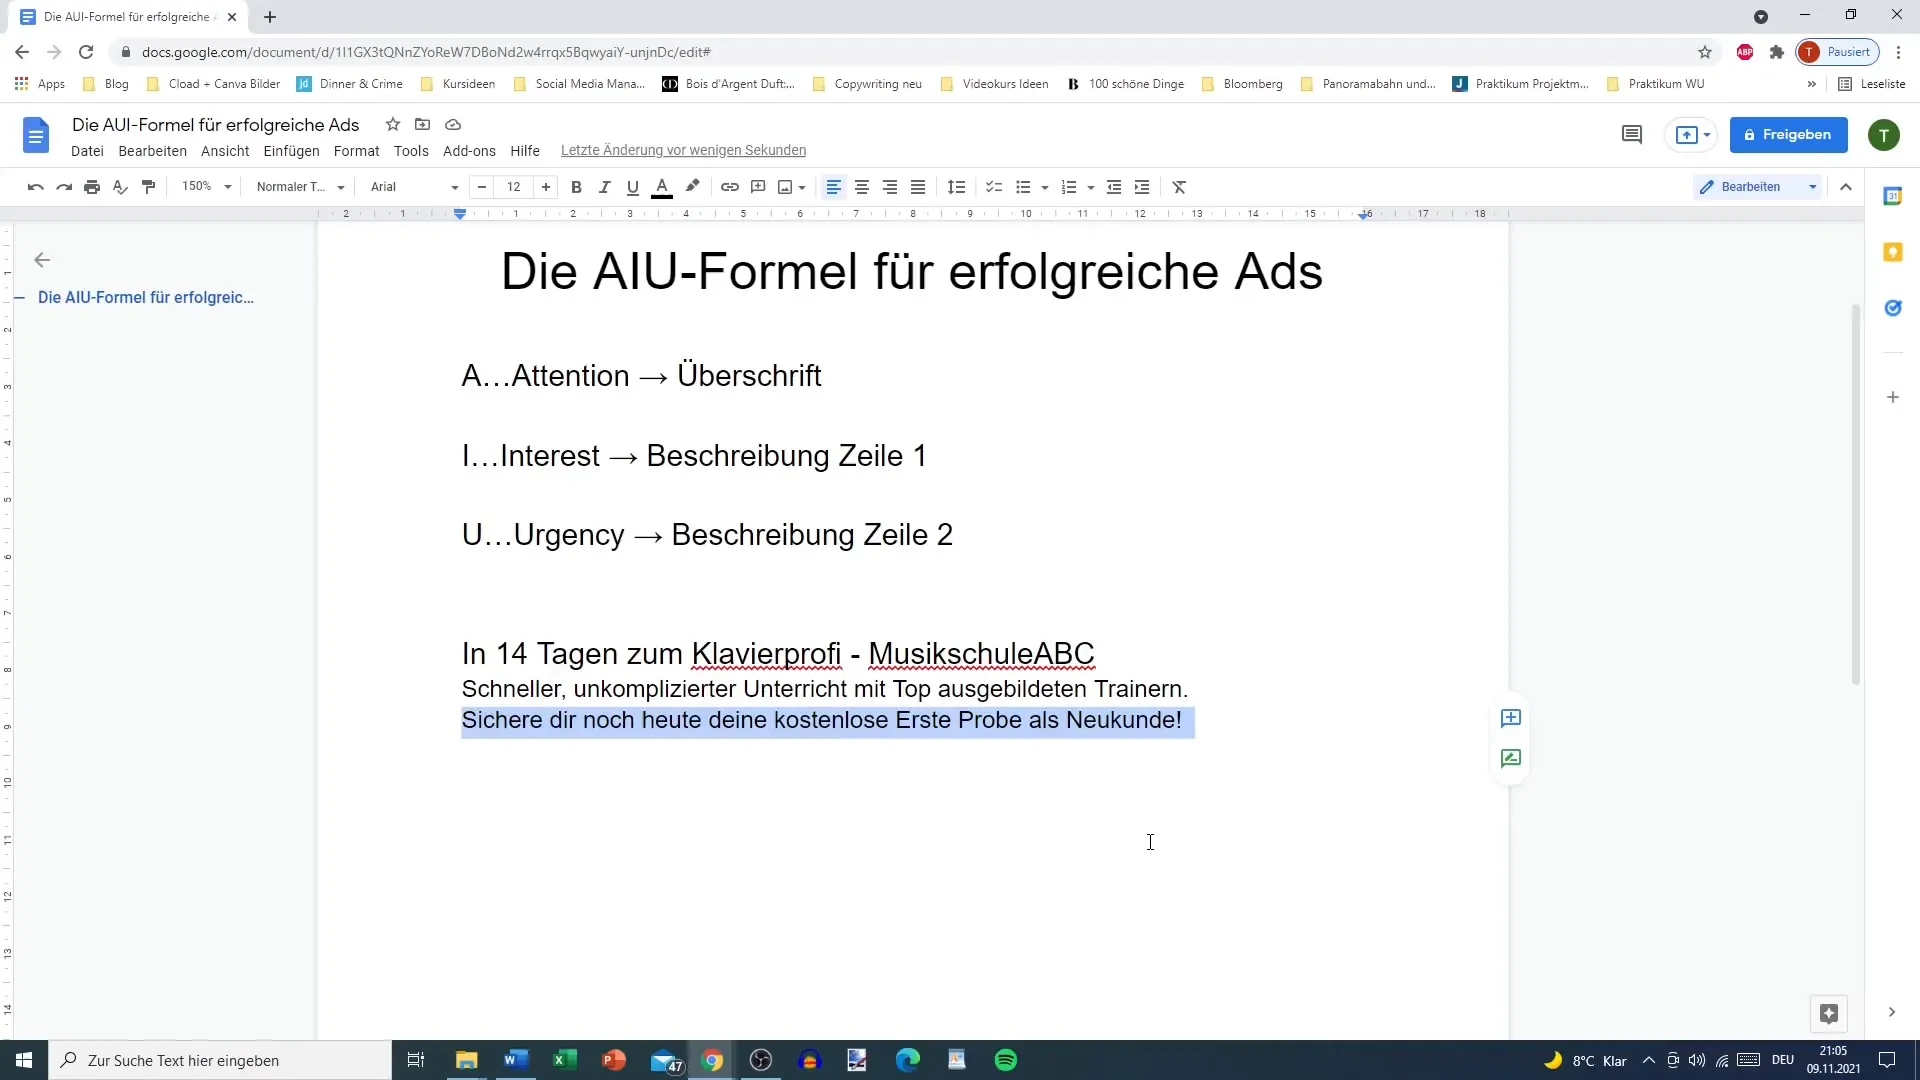Open the Datei menu
1920x1080 pixels.
point(87,149)
